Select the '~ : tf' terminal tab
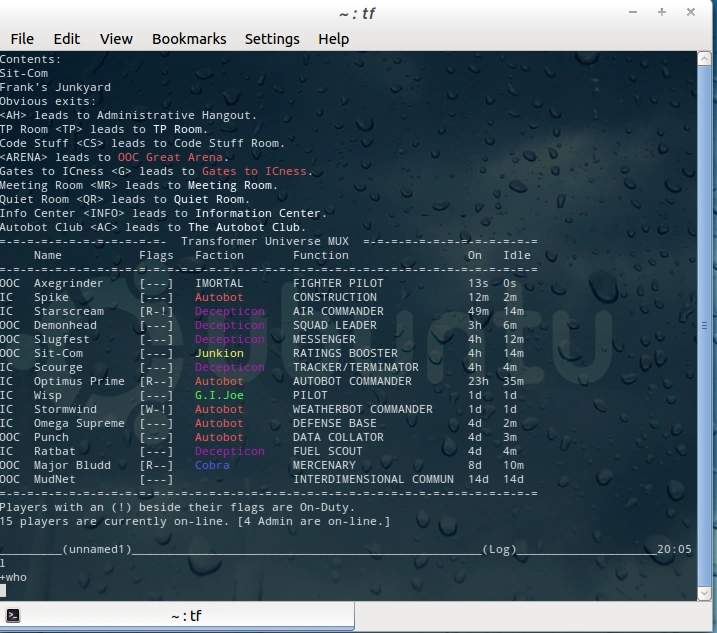The width and height of the screenshot is (717, 633). tap(177, 616)
